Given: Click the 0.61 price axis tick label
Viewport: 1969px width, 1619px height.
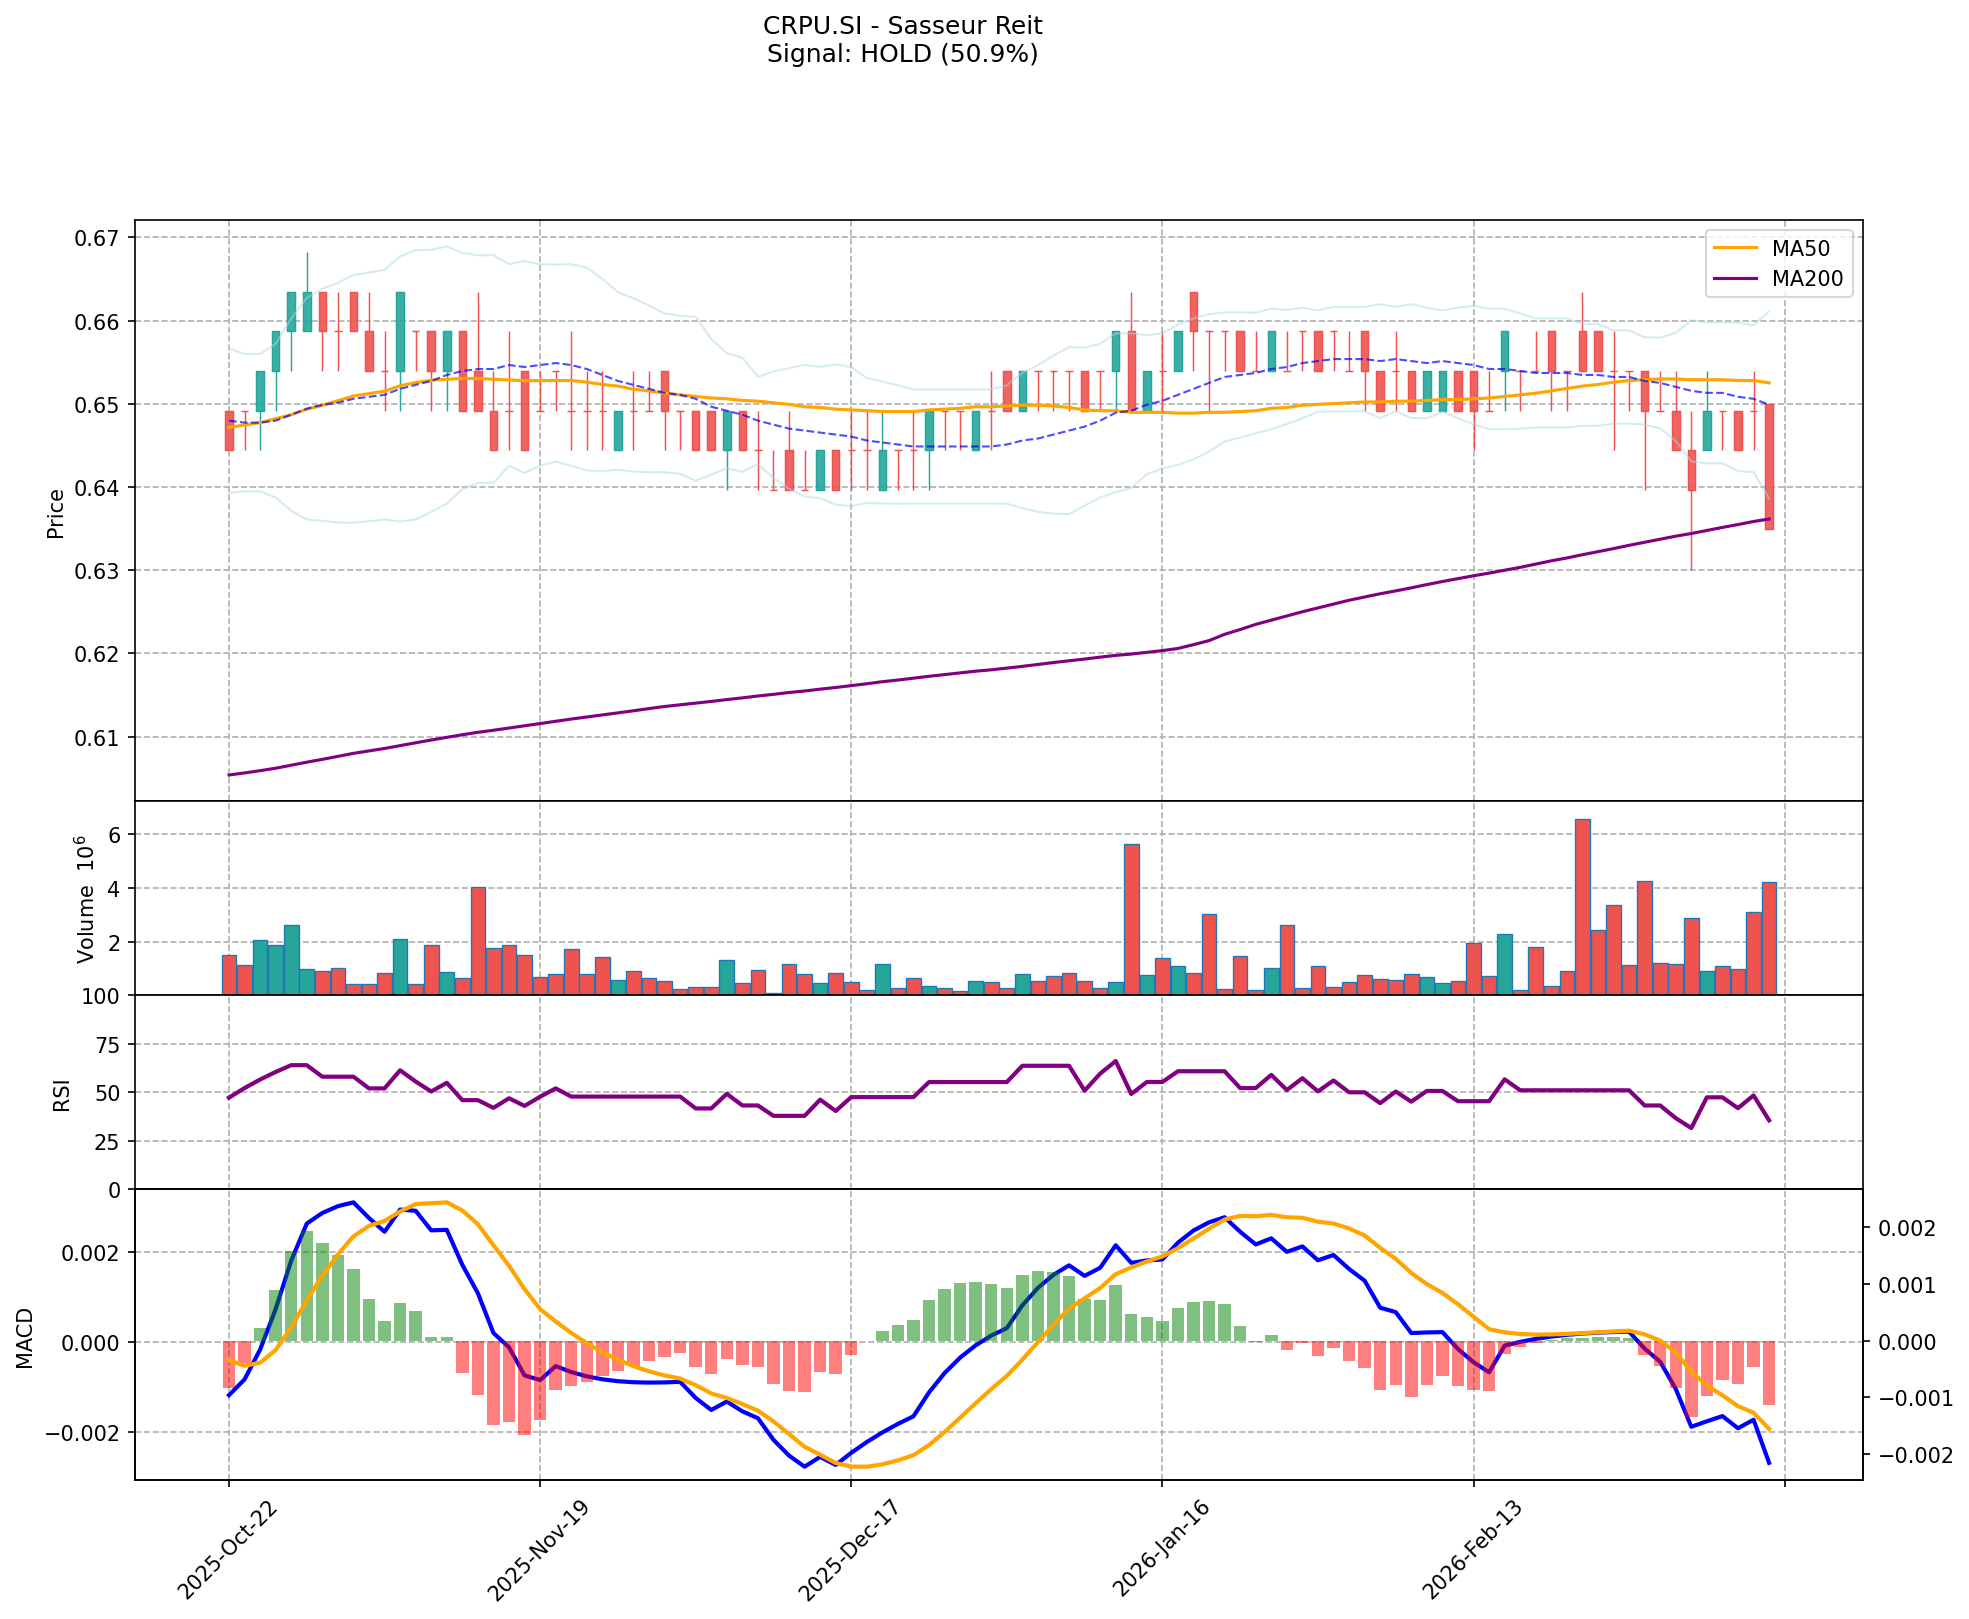Looking at the screenshot, I should click(x=96, y=737).
